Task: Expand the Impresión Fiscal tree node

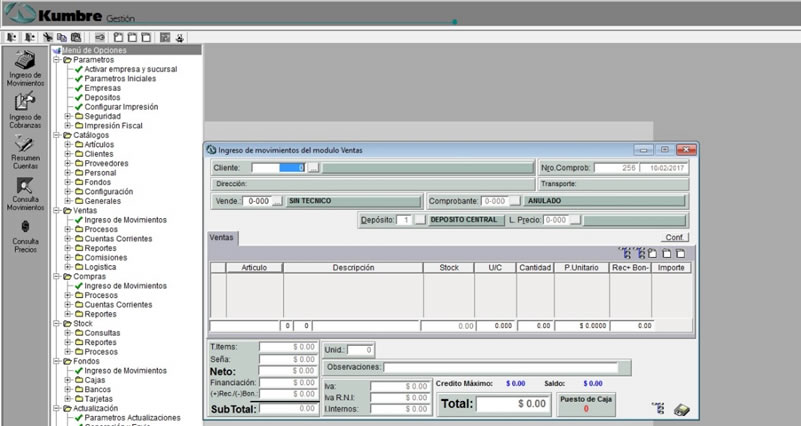Action: (x=68, y=125)
